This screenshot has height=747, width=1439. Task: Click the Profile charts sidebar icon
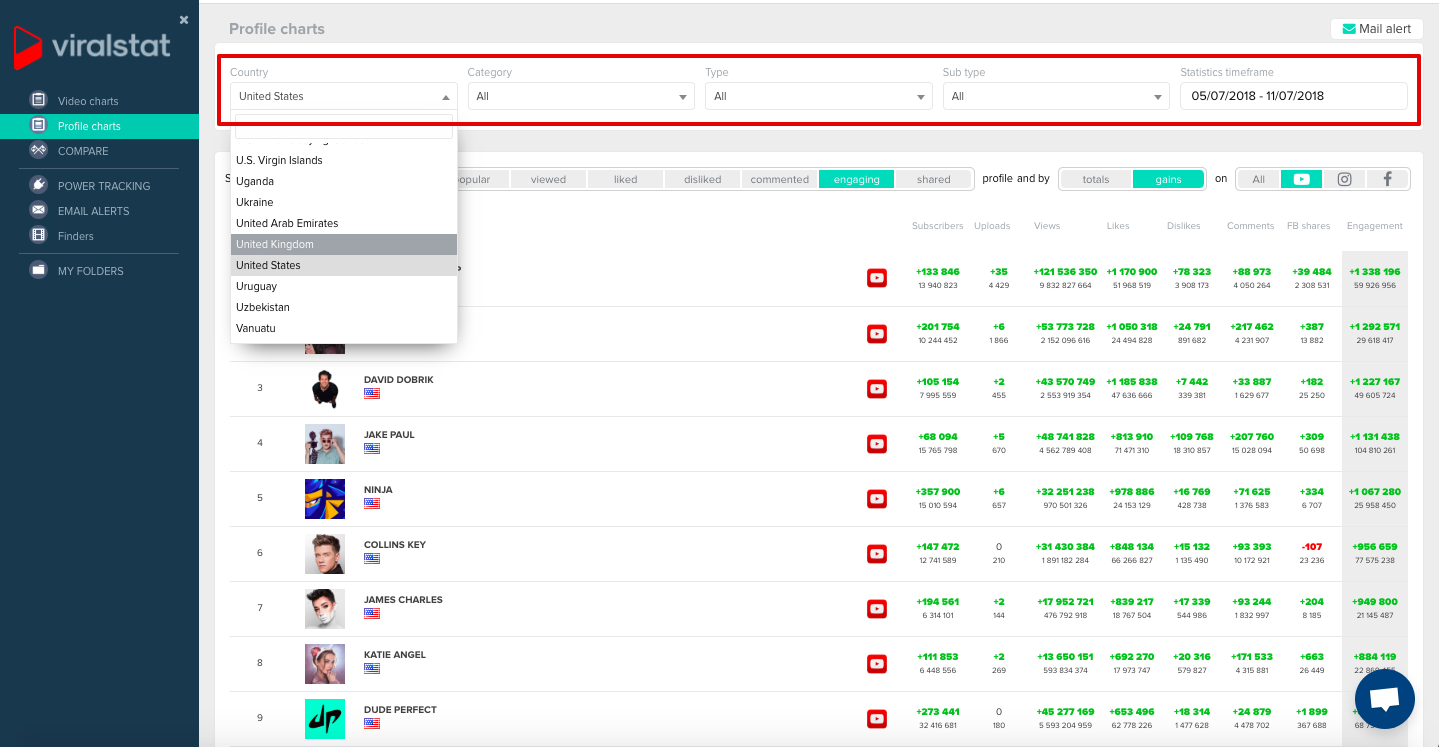(x=39, y=125)
